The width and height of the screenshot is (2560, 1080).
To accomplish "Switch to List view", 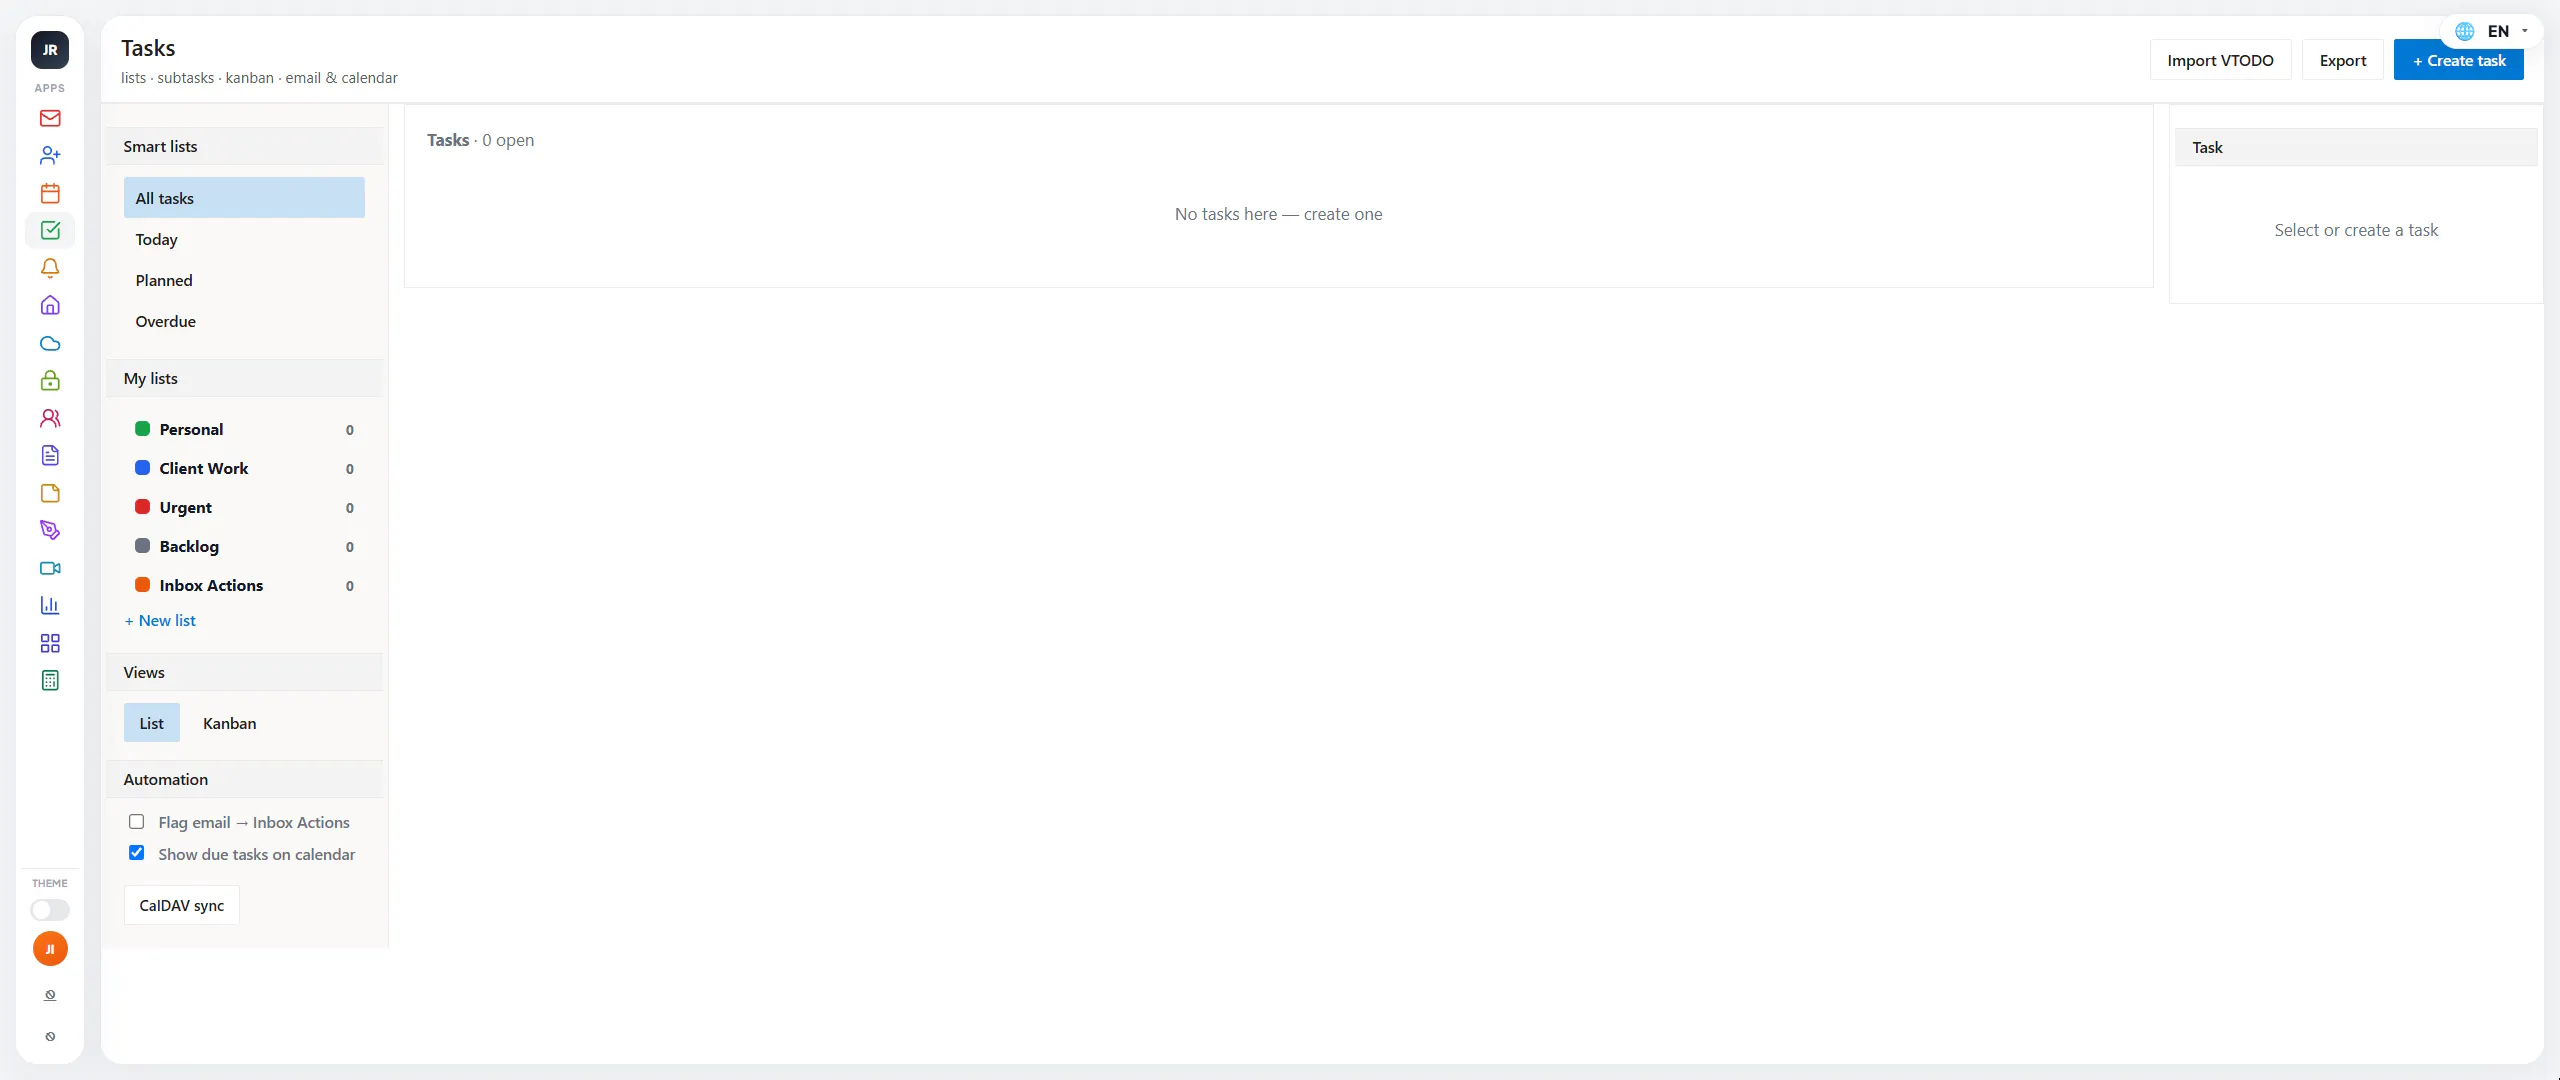I will tap(152, 723).
